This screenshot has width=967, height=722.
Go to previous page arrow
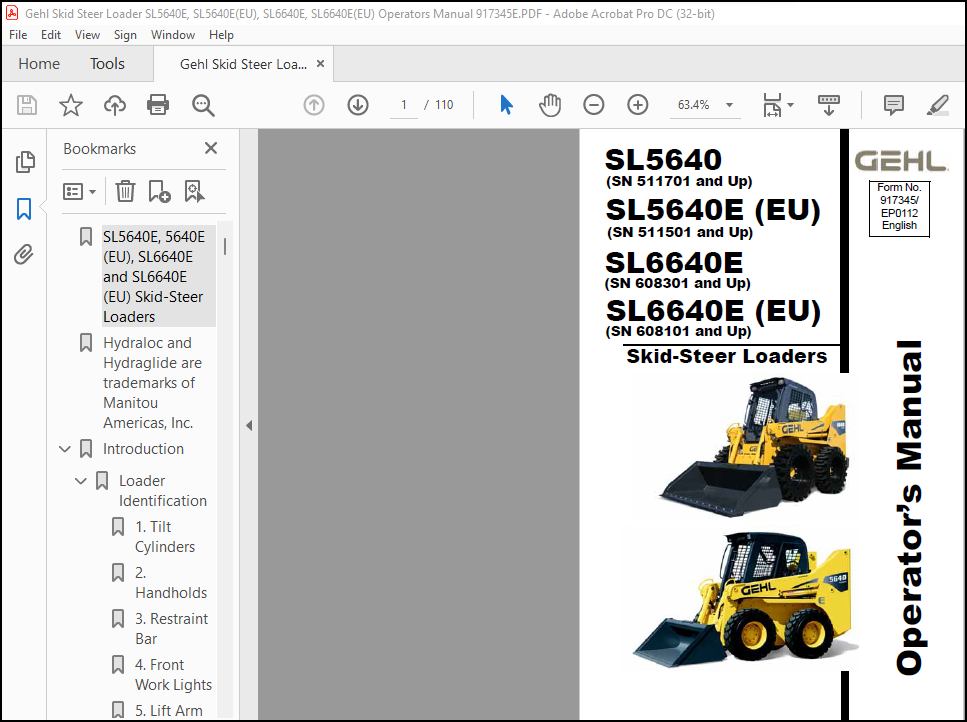(314, 105)
